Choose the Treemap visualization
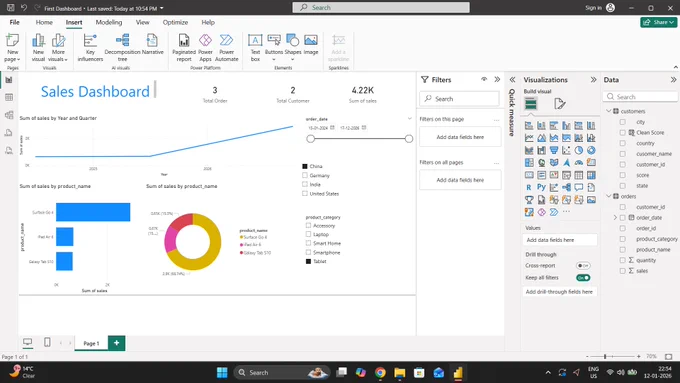Viewport: 680px width, 383px height. [x=529, y=163]
